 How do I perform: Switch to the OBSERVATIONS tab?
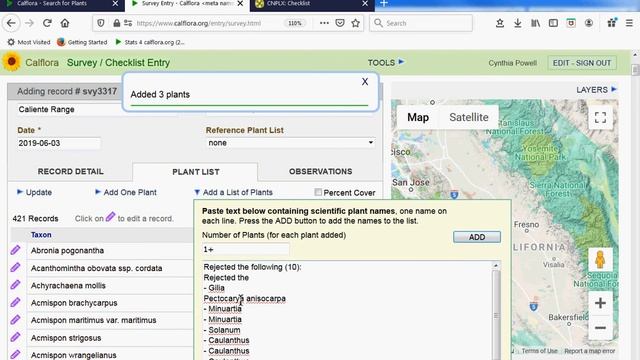tap(320, 171)
